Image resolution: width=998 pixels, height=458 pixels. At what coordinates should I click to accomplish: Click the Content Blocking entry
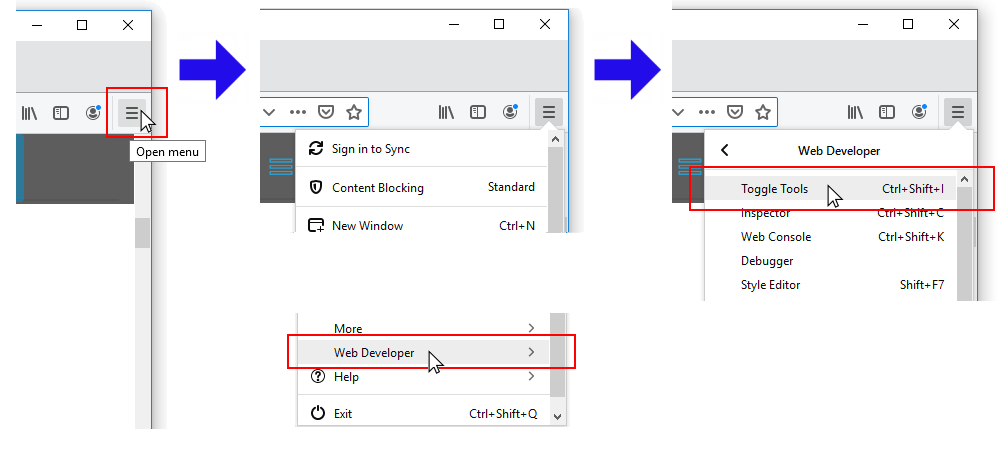[377, 187]
